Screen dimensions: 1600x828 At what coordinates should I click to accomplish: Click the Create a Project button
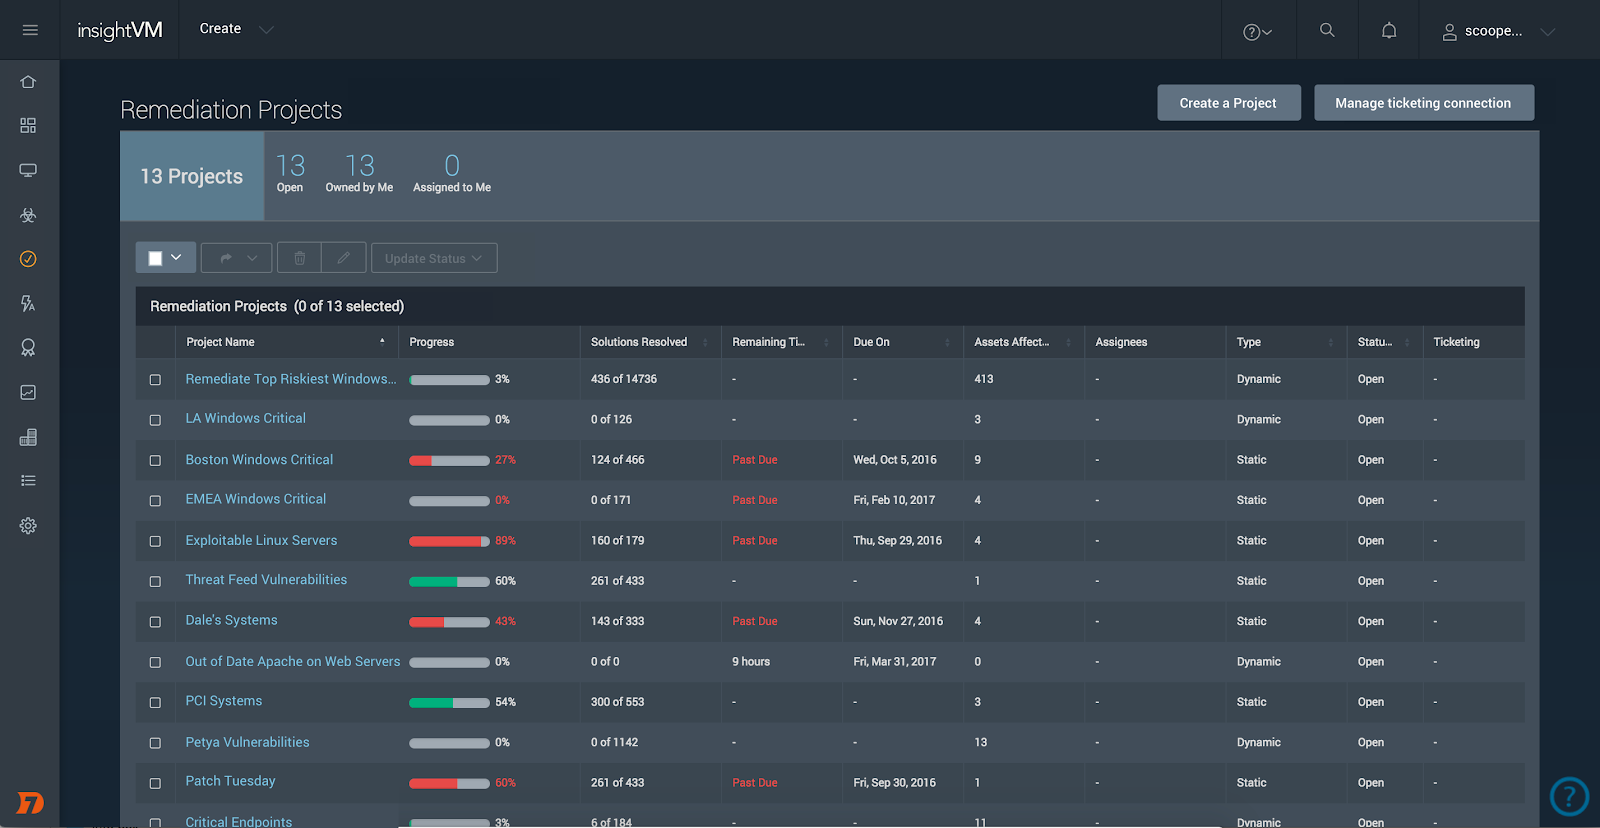1228,103
